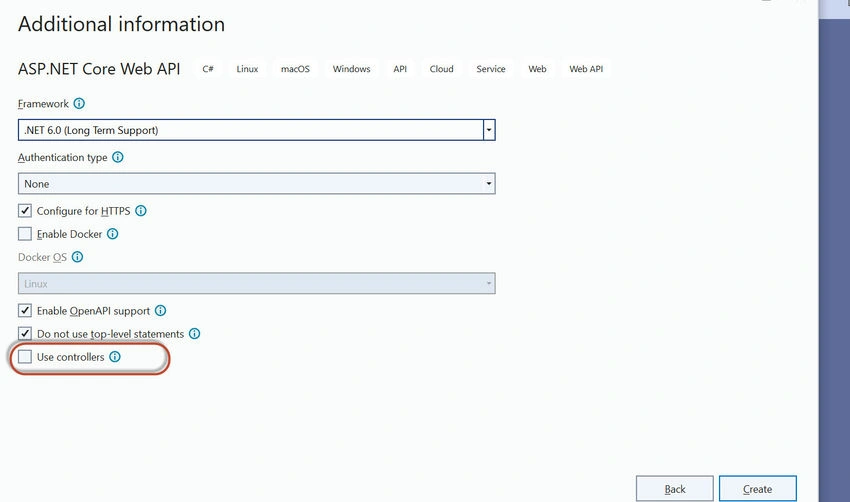Click the Additional information heading

(121, 24)
